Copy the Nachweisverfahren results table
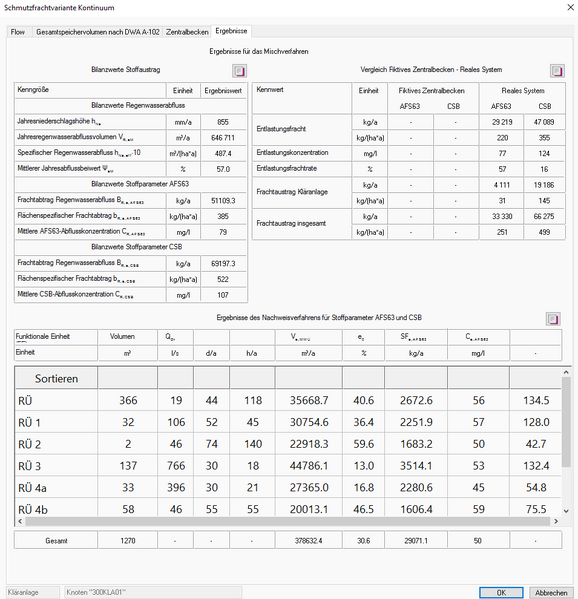 553,319
